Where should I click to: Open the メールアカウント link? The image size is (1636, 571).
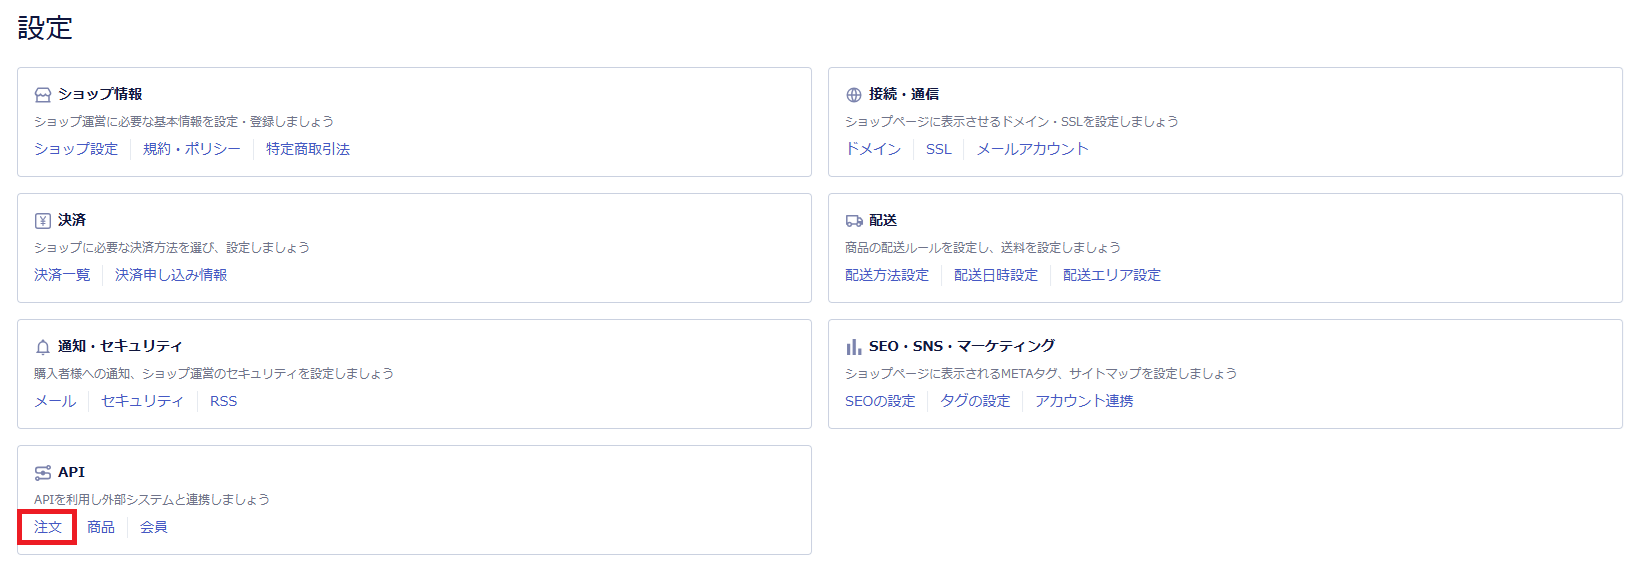1032,149
